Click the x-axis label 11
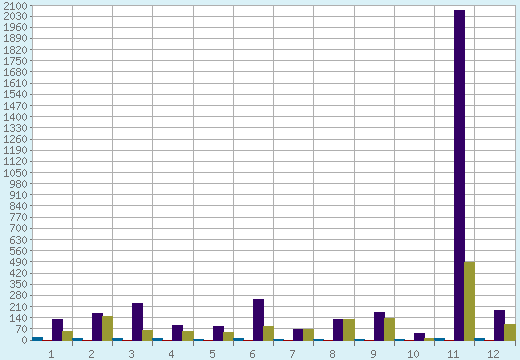The image size is (520, 360). pos(453,354)
